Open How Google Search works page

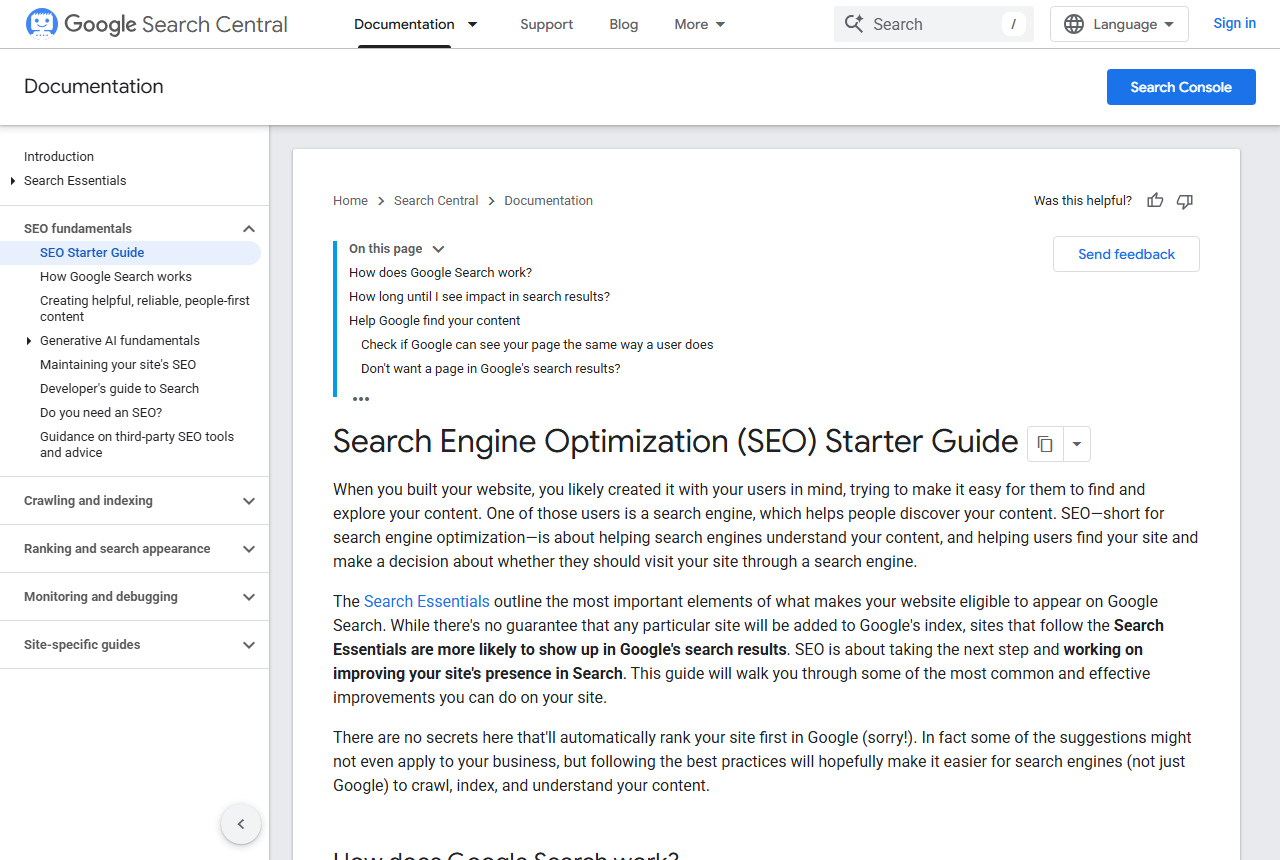(x=116, y=277)
